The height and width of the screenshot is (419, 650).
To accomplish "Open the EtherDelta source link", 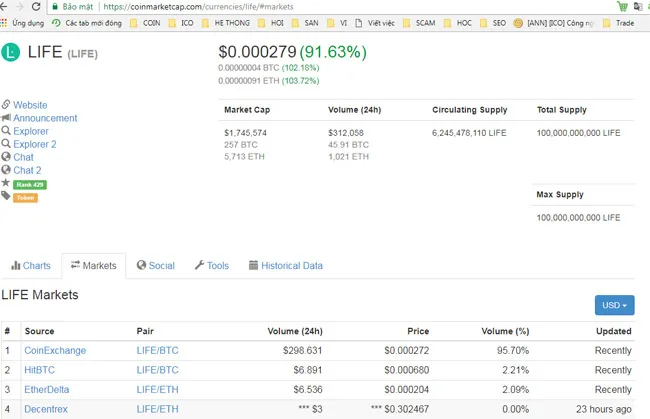I will point(47,390).
